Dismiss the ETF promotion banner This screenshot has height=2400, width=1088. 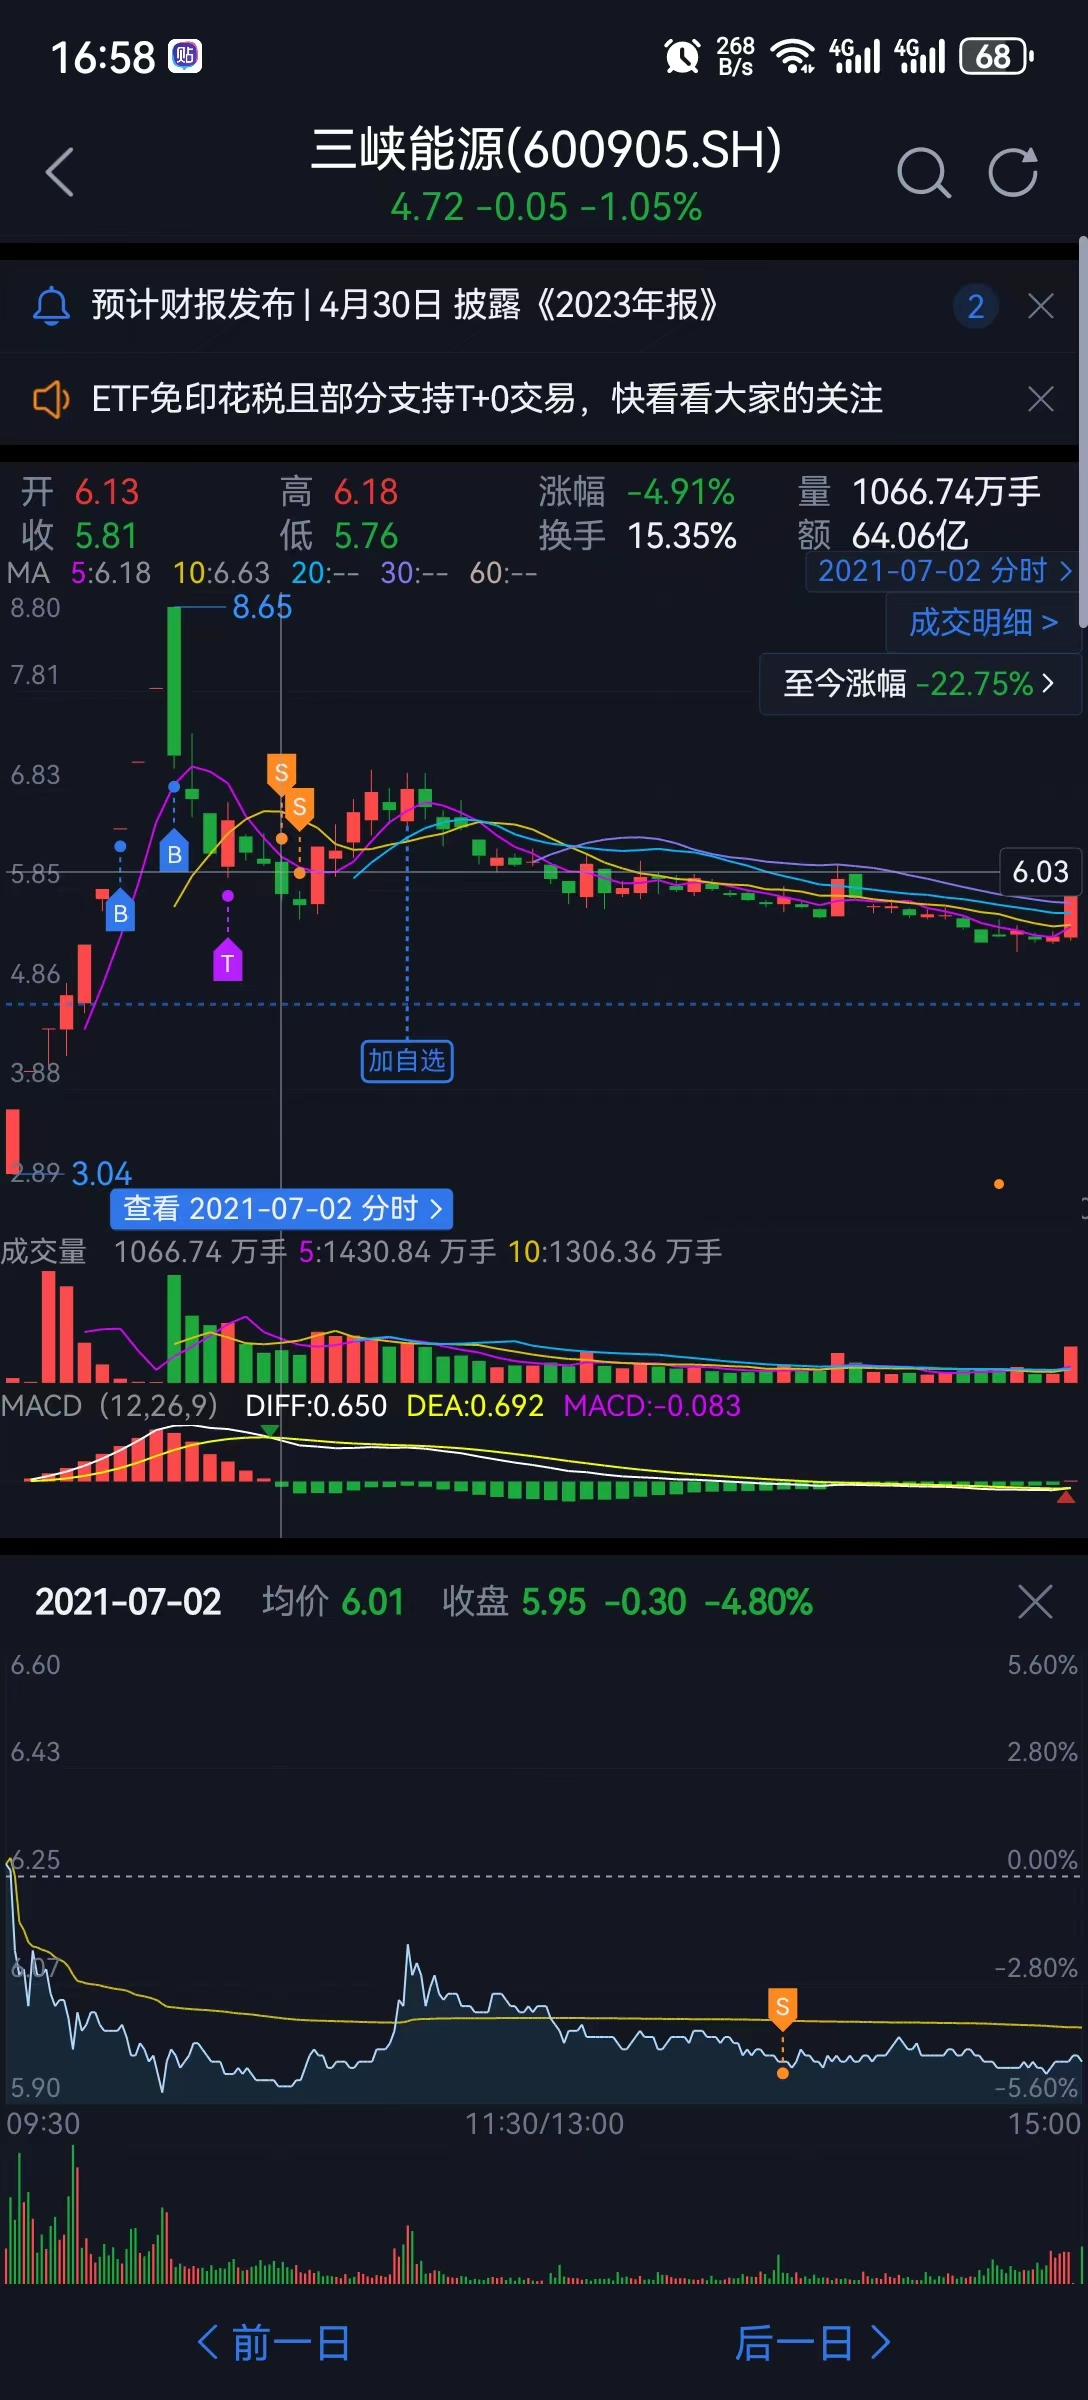click(1041, 399)
